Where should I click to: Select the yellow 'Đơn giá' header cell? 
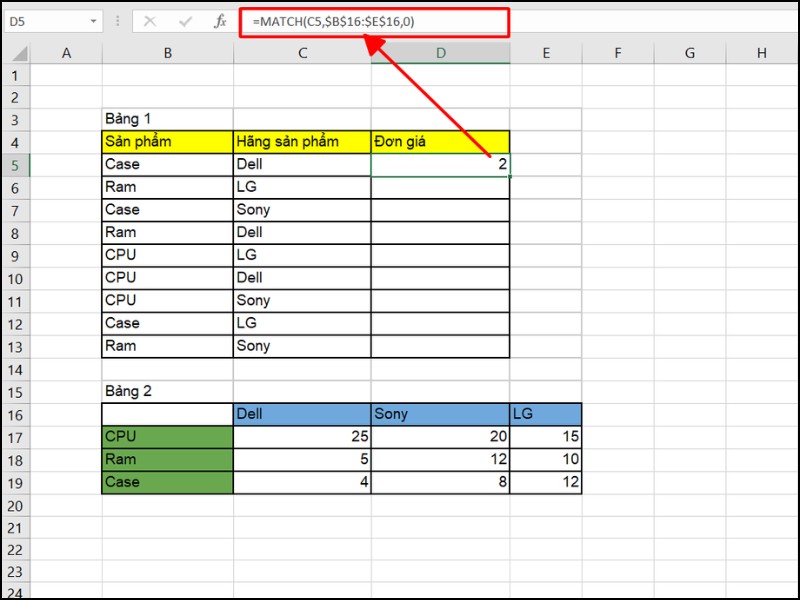[x=440, y=142]
